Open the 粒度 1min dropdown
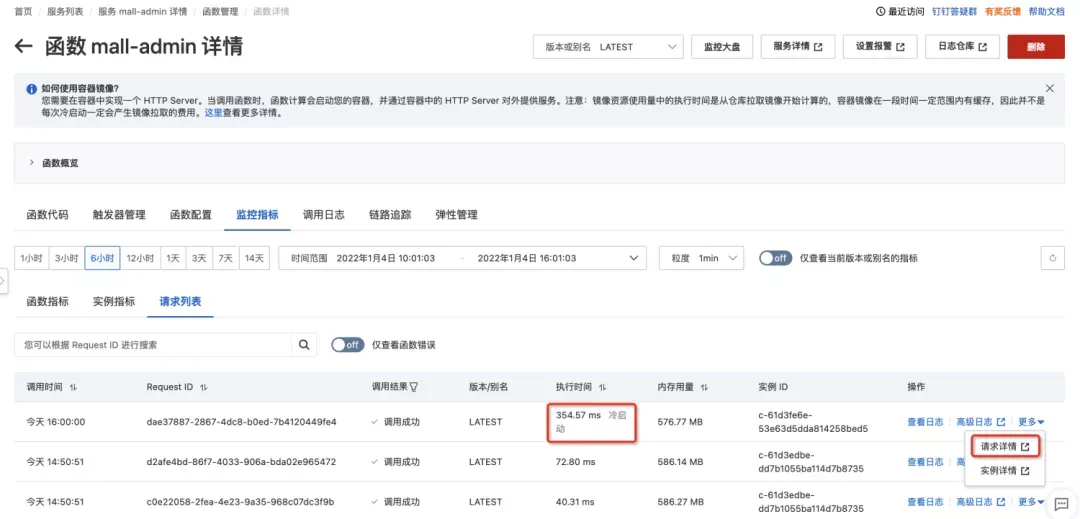1080x519 pixels. [x=701, y=258]
